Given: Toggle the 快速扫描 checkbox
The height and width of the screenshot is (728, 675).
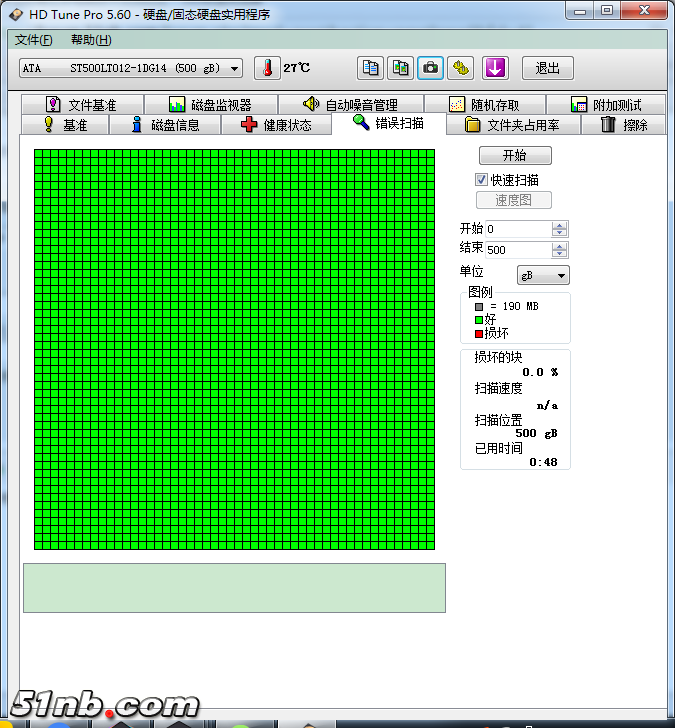Looking at the screenshot, I should pyautogui.click(x=481, y=180).
